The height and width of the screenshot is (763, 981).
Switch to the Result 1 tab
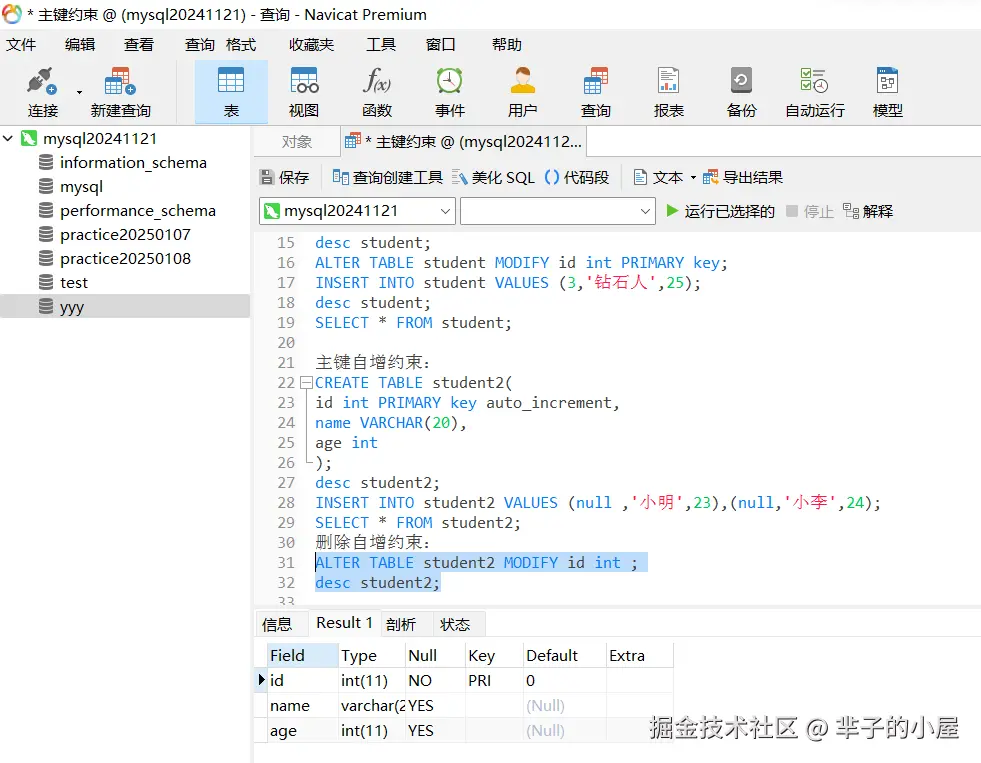pos(344,623)
